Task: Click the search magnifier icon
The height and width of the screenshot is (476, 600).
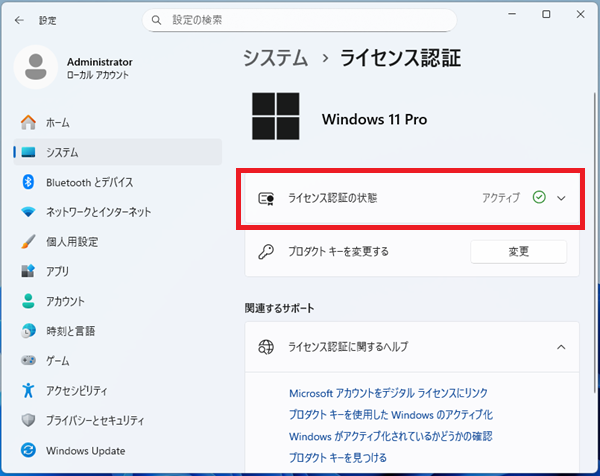Action: (x=156, y=19)
